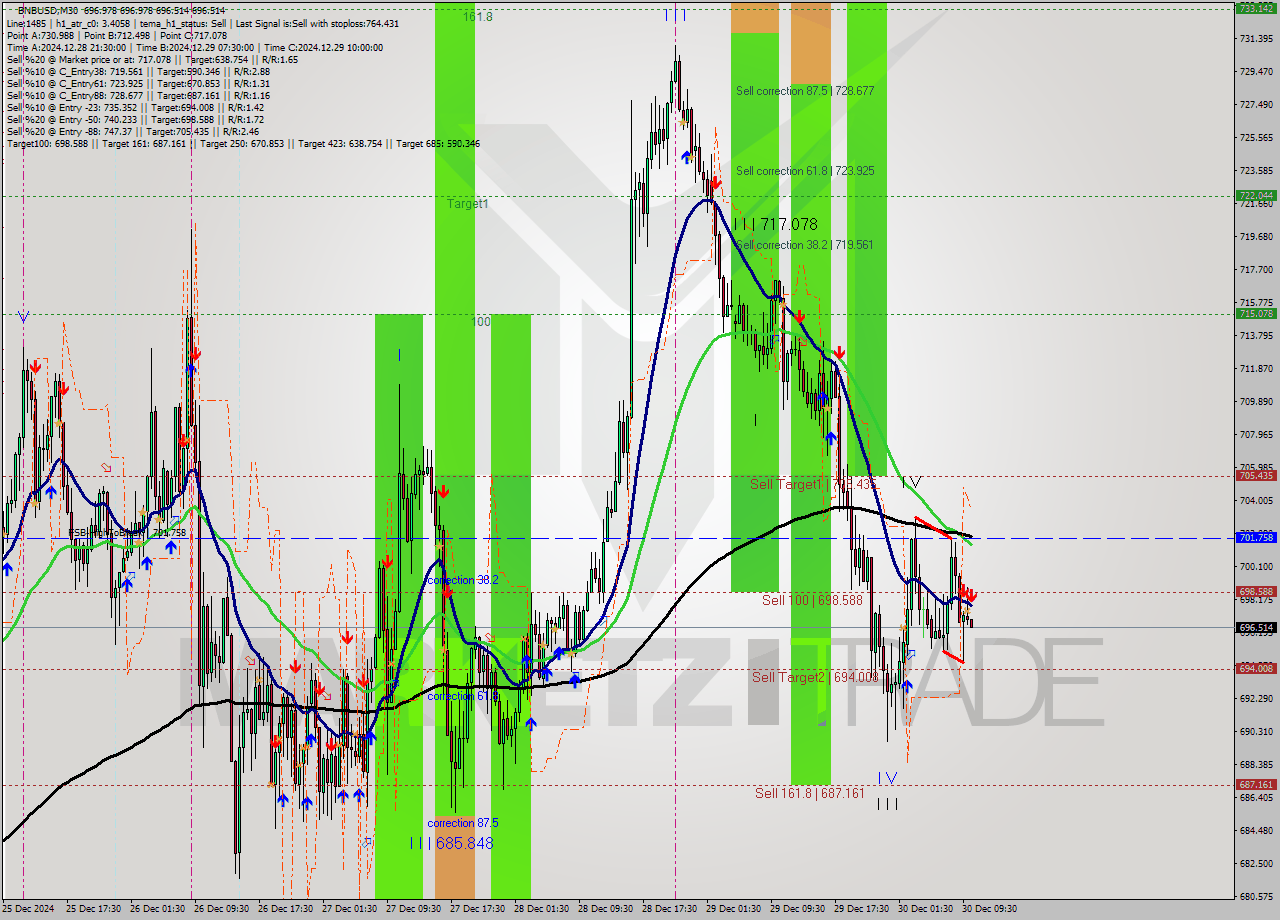Click green 715.078 price tag on axis
Screen dimensions: 1280x920
(1256, 314)
